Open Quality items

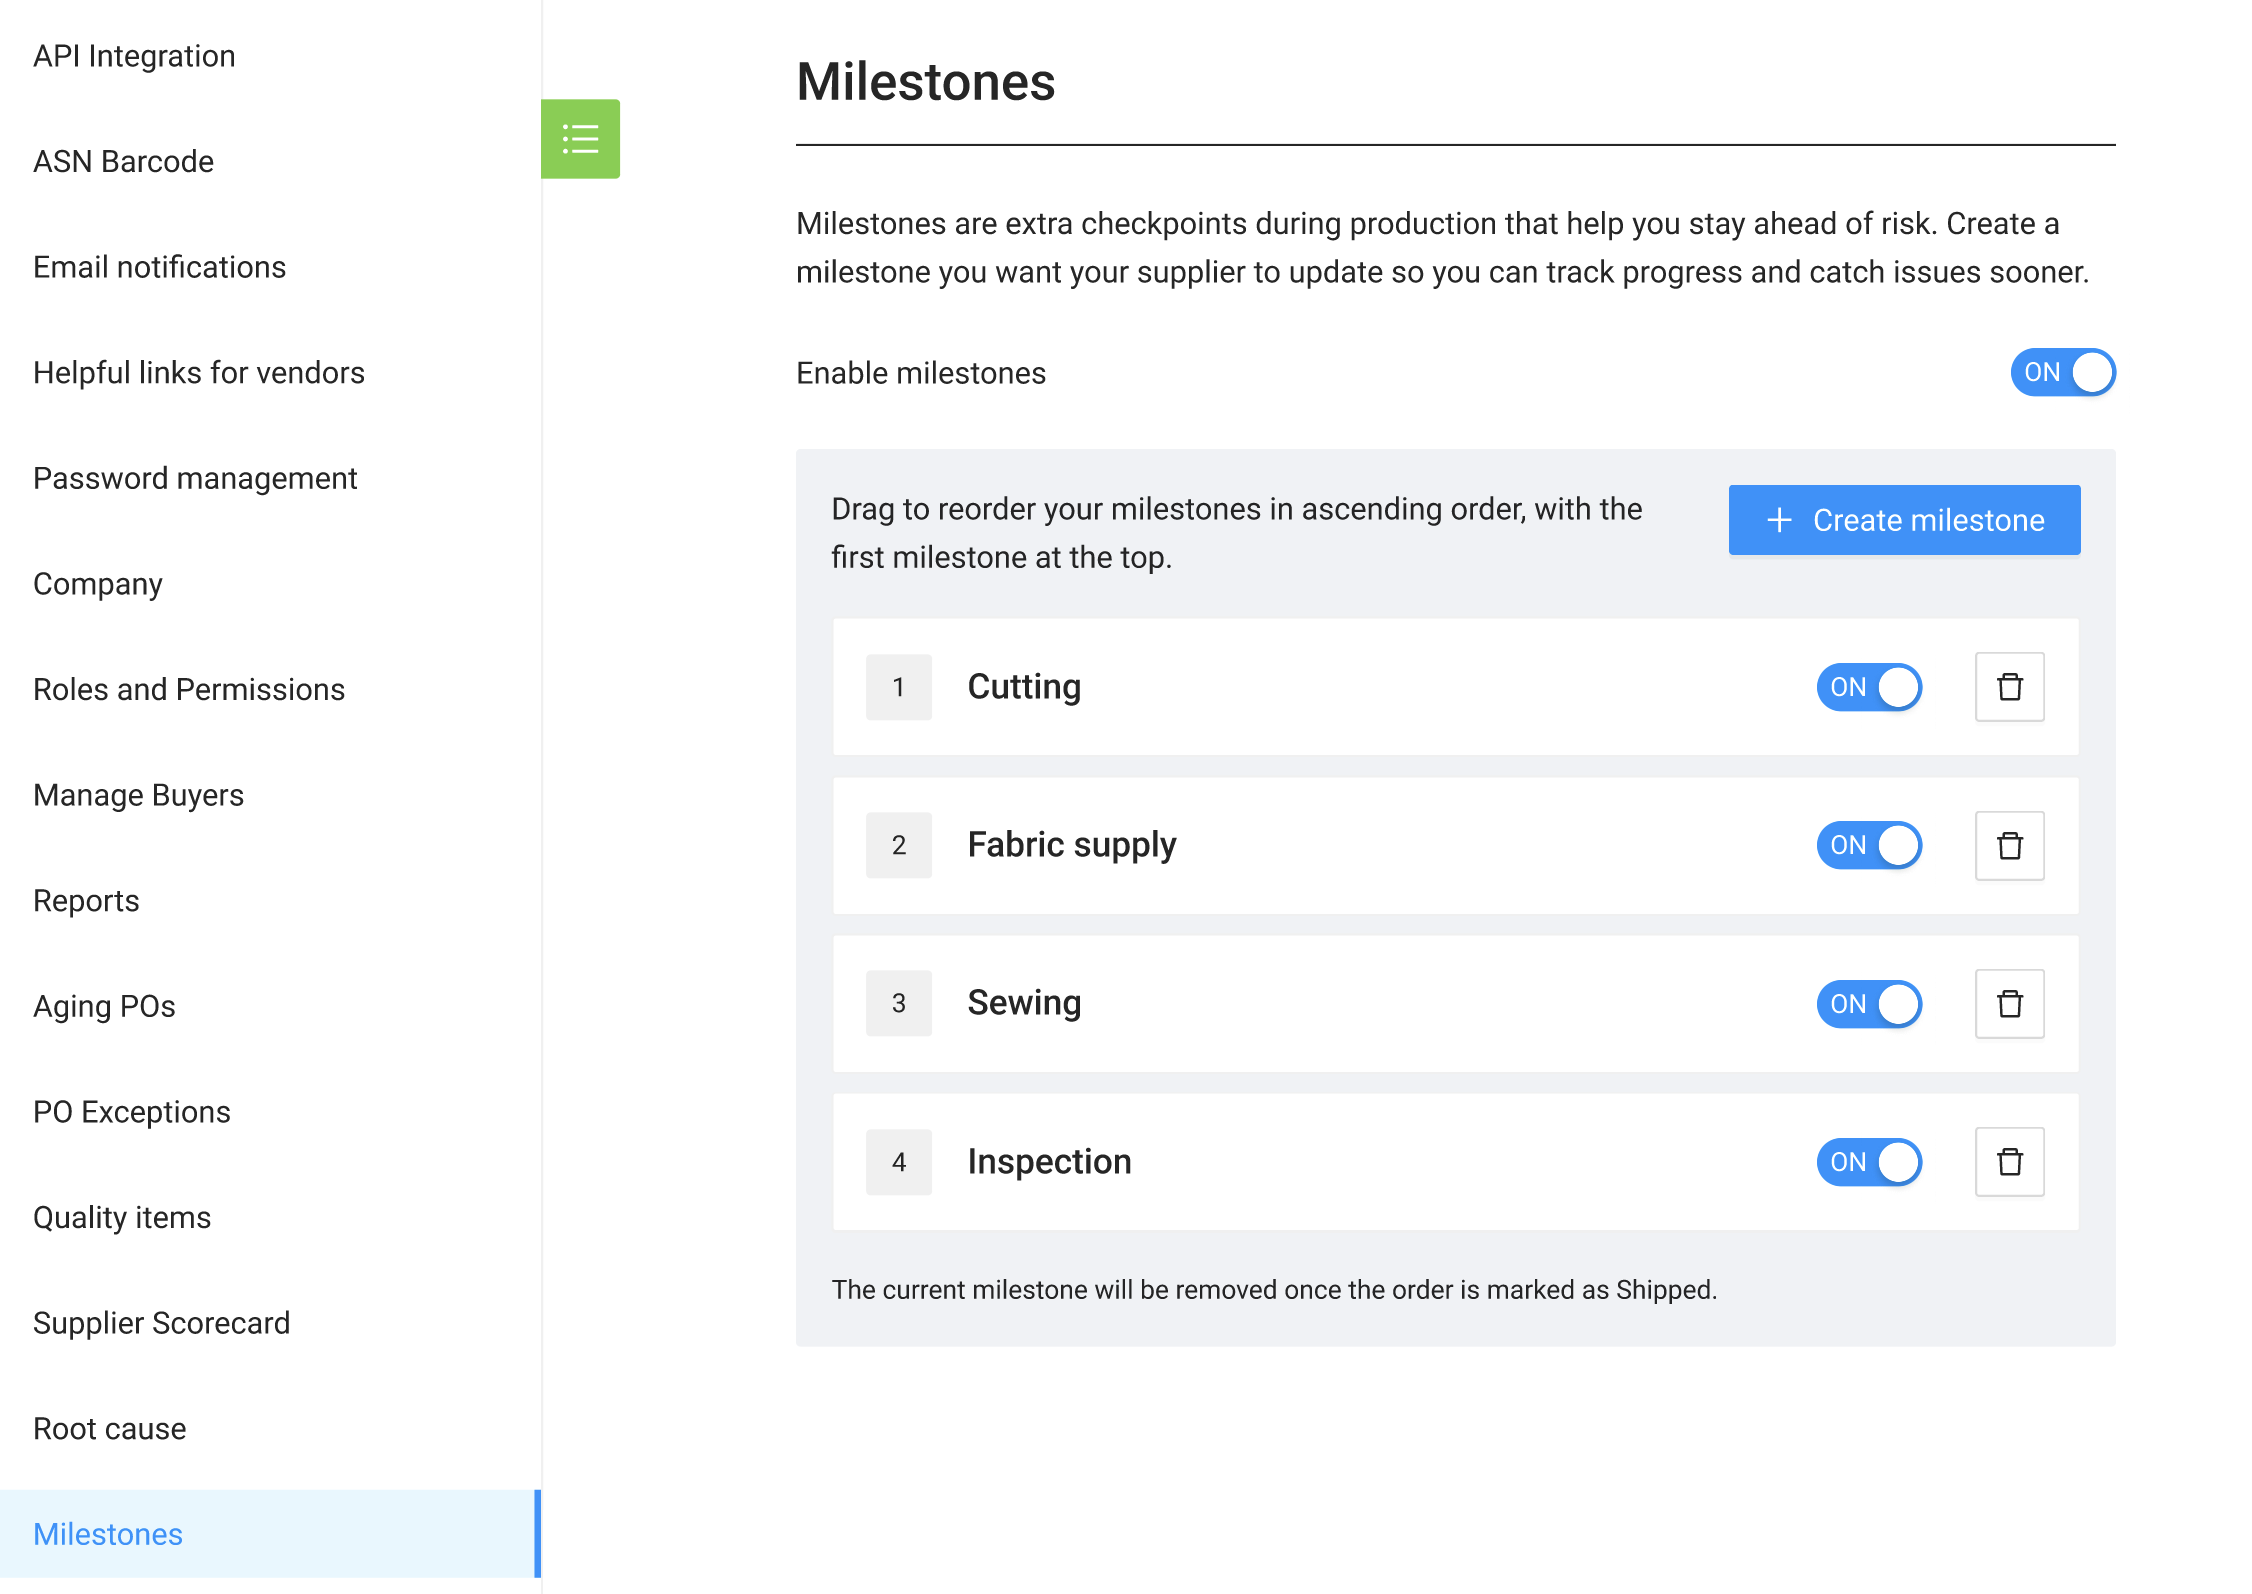coord(123,1218)
